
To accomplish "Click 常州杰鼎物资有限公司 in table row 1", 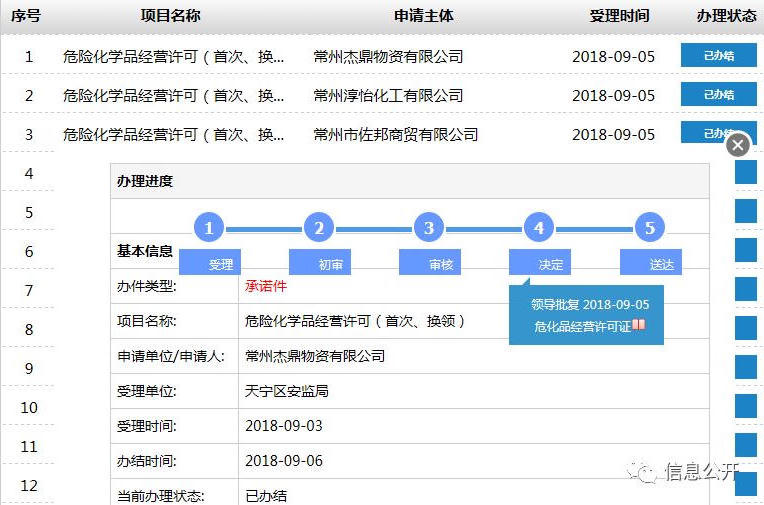I will 388,57.
